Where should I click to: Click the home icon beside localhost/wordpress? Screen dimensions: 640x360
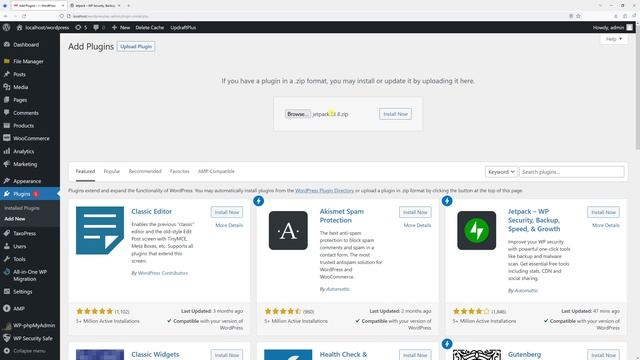click(19, 27)
